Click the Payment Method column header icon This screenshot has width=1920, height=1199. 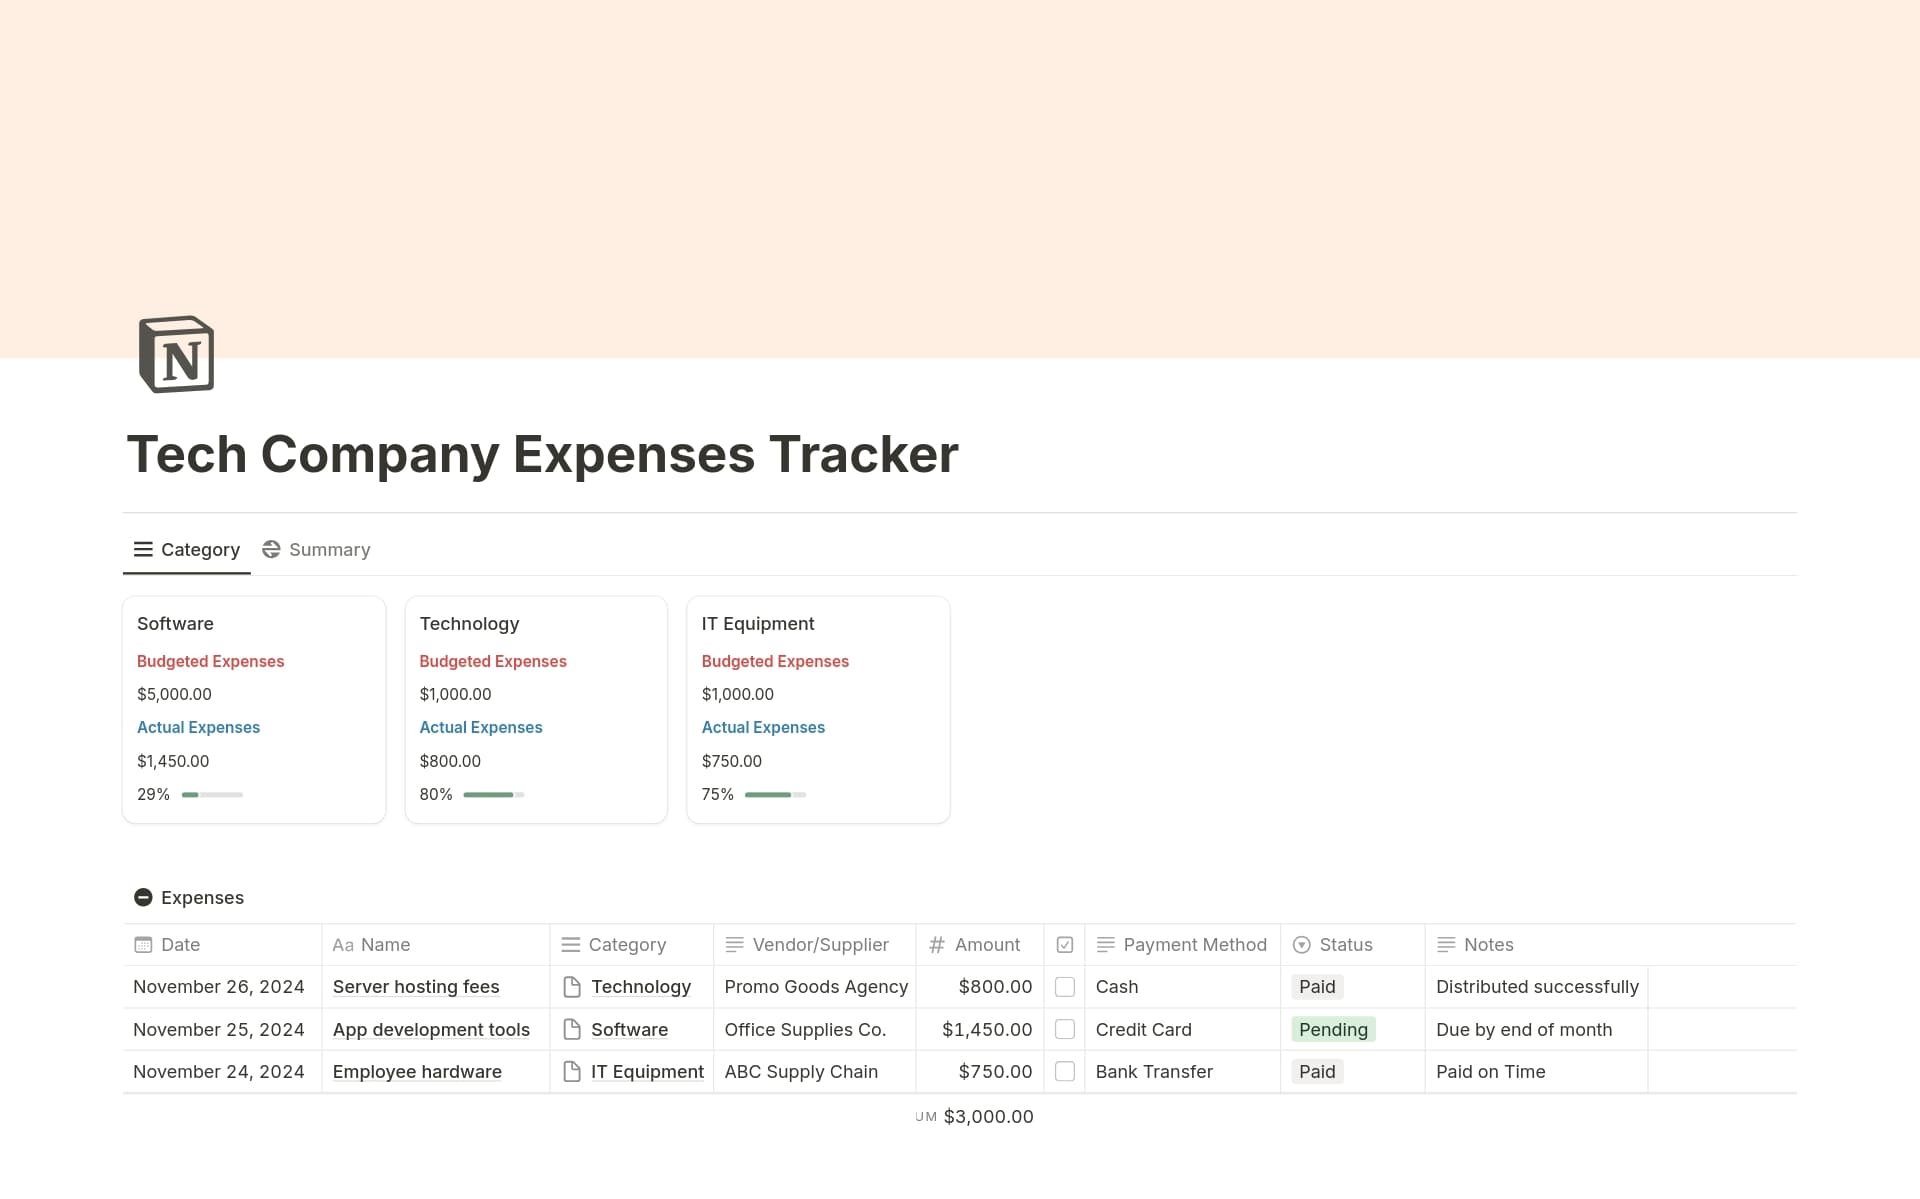1105,944
